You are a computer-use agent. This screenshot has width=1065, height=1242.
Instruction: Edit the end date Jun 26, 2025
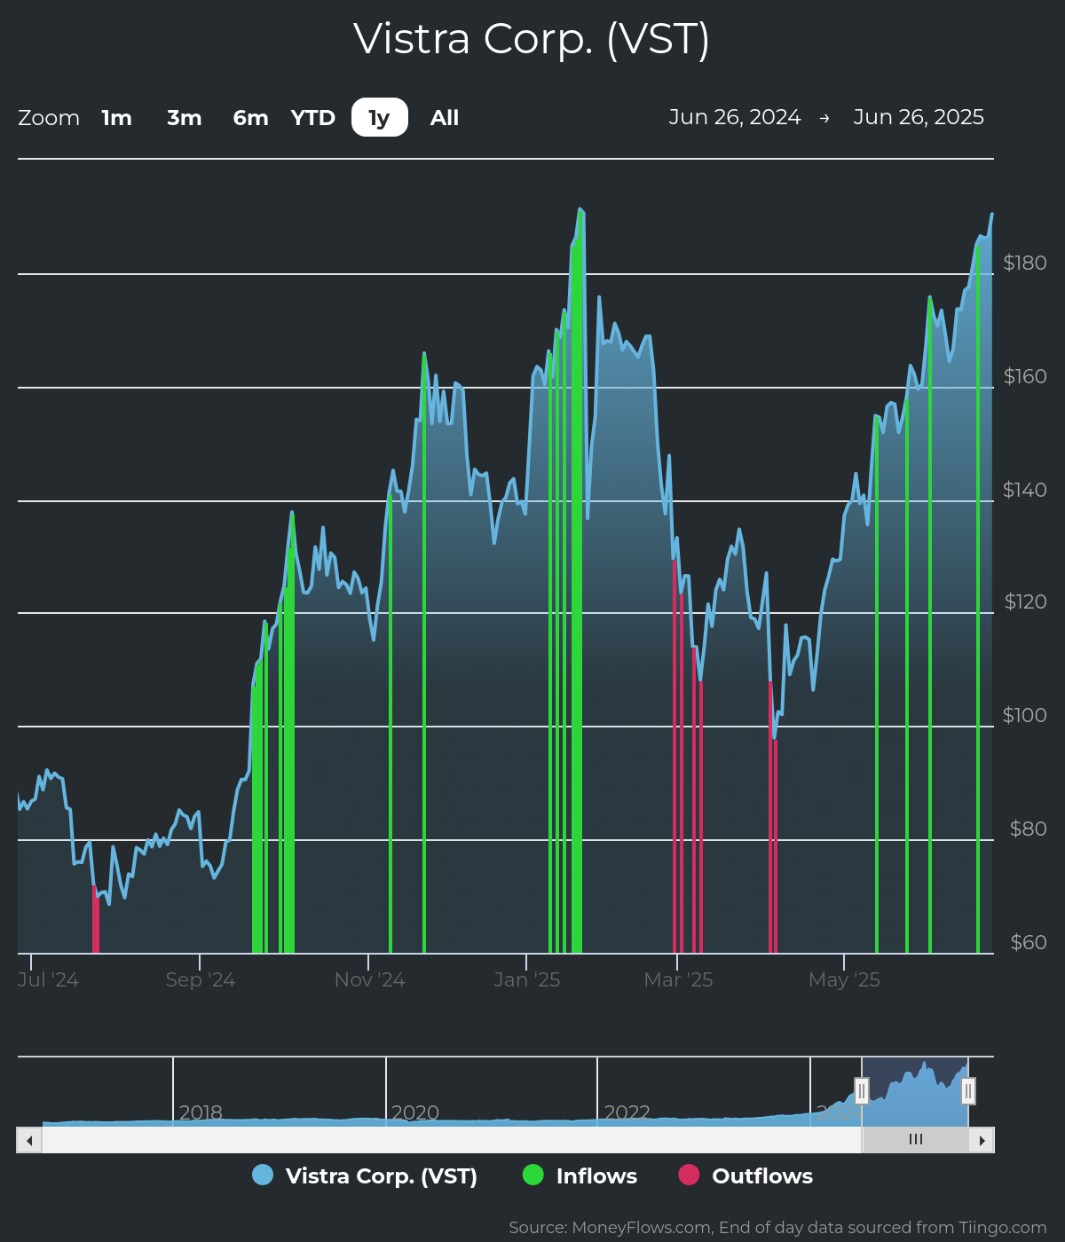coord(918,117)
